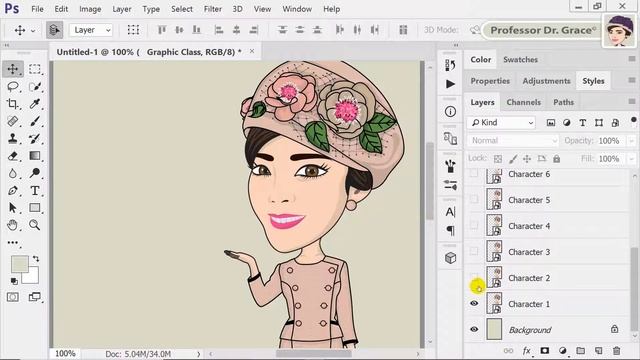Activate the Eraser tool

[13, 156]
